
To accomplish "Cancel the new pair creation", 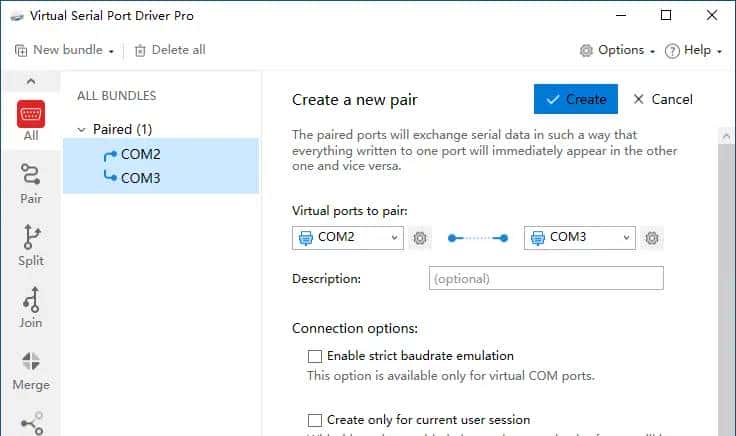I will [x=663, y=99].
